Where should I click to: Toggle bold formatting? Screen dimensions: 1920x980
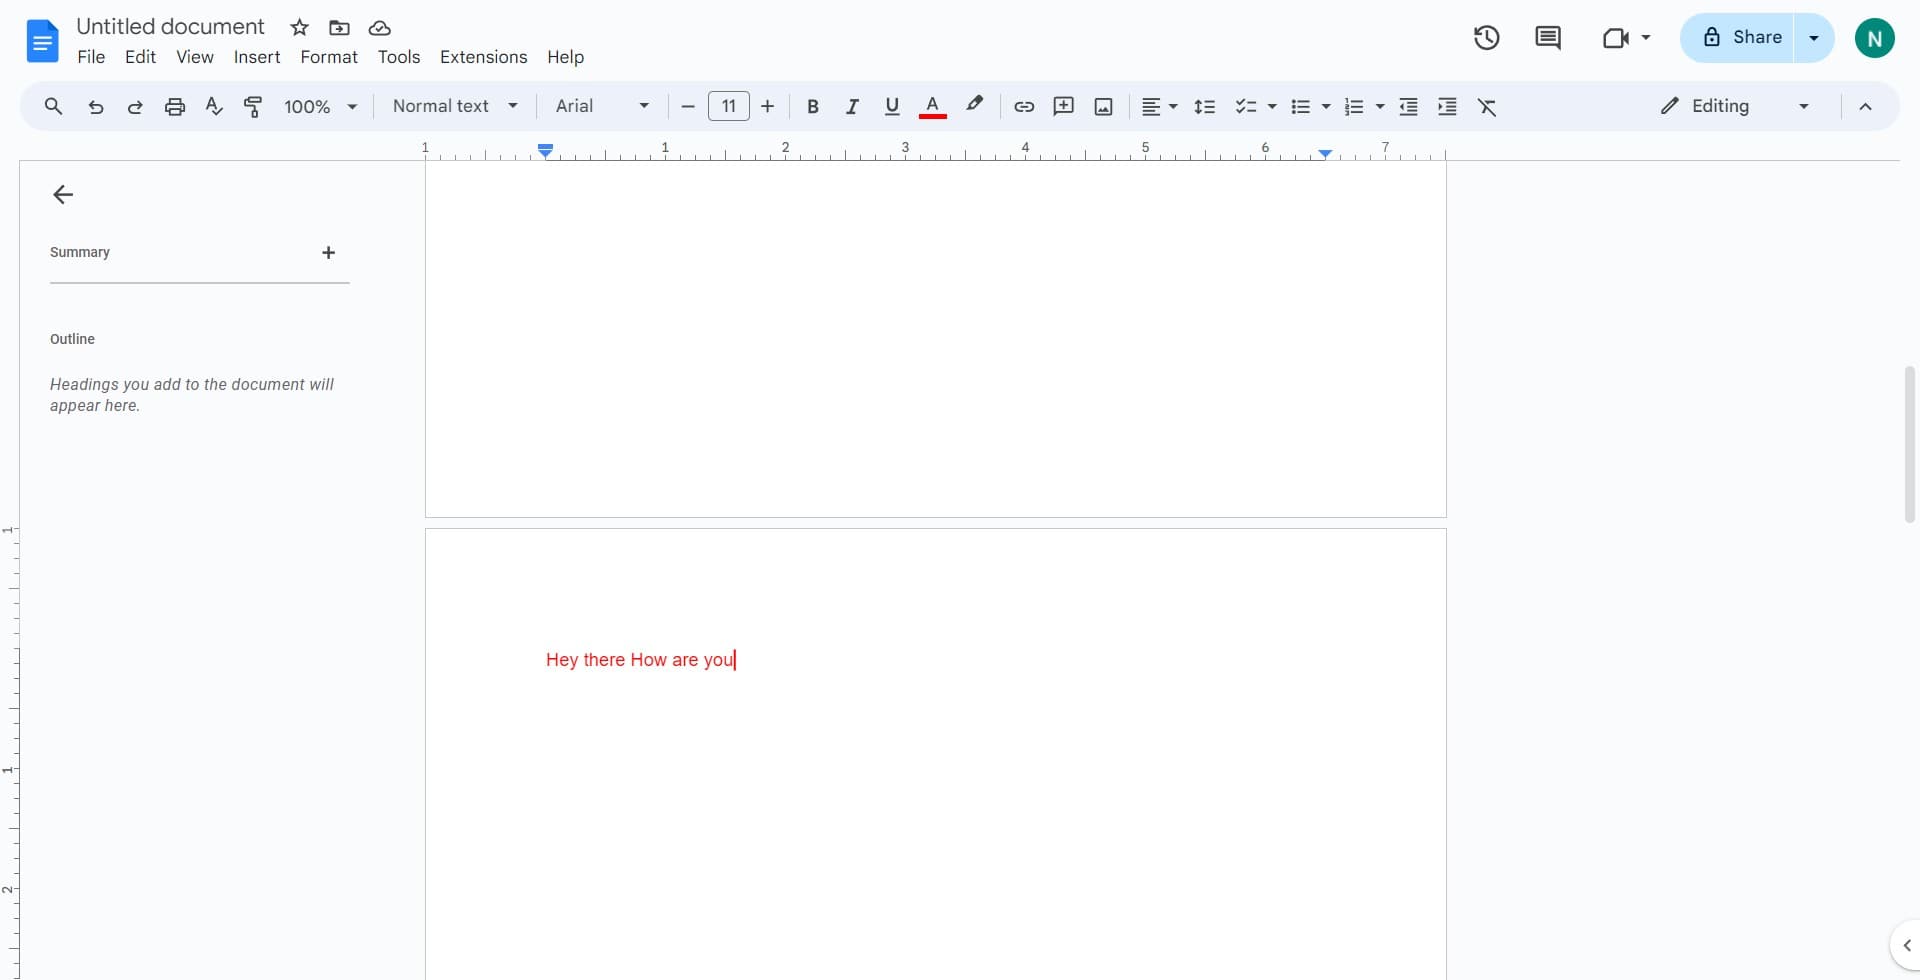(x=812, y=106)
